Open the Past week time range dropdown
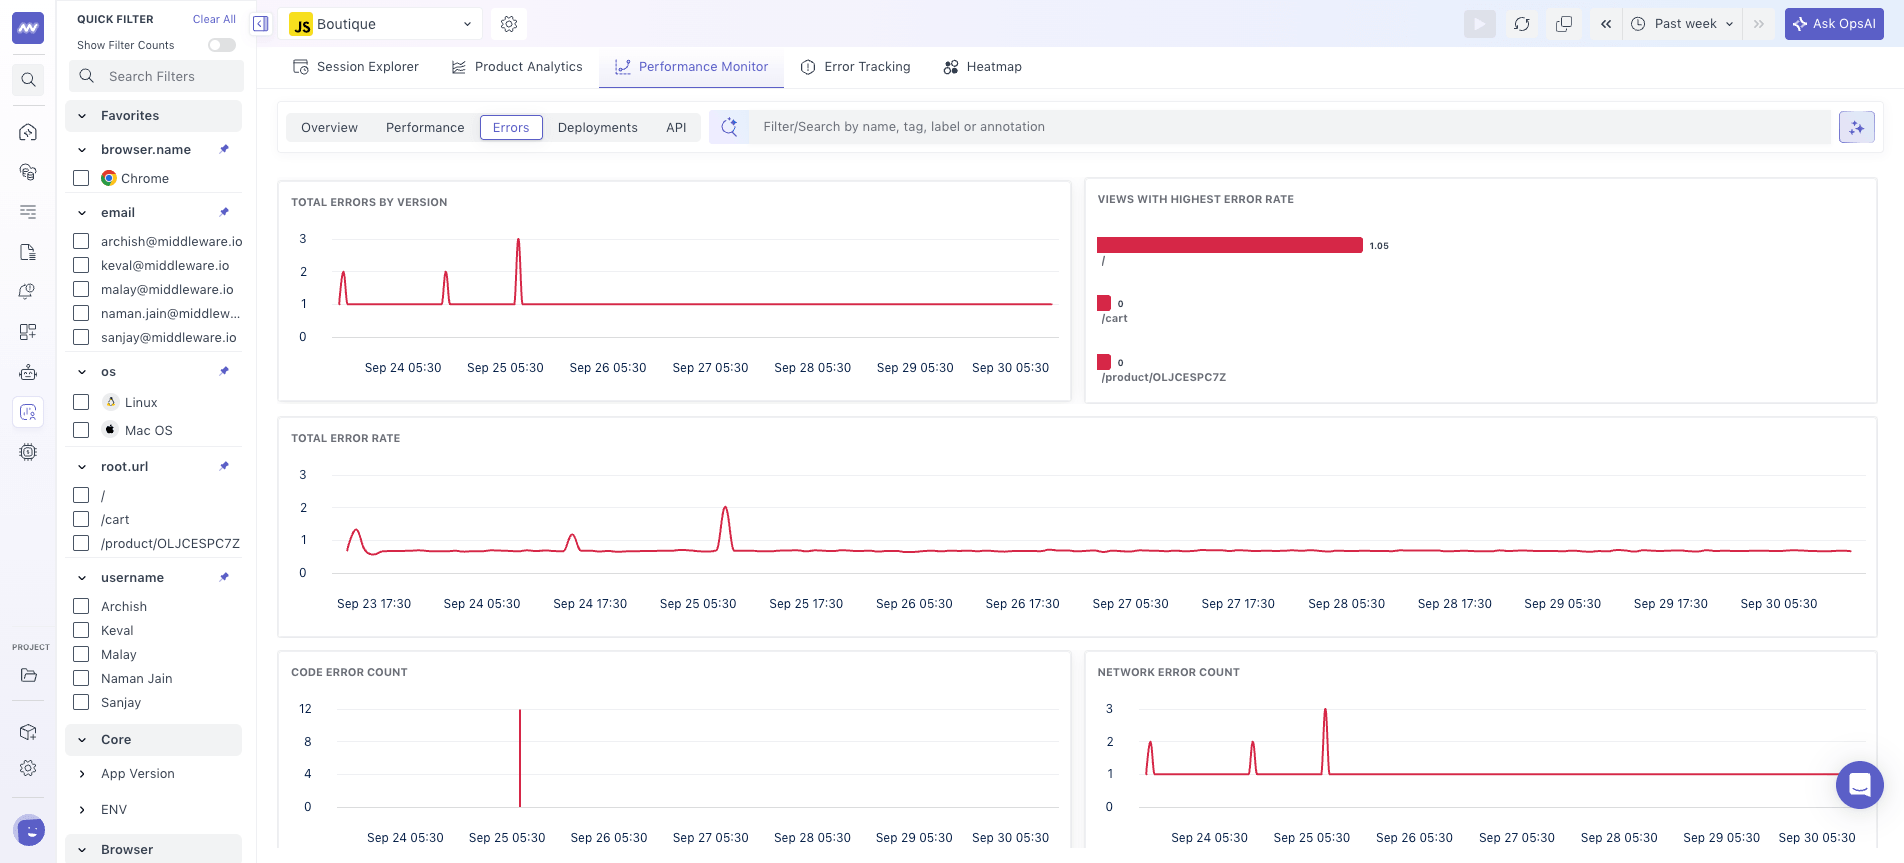 point(1681,24)
